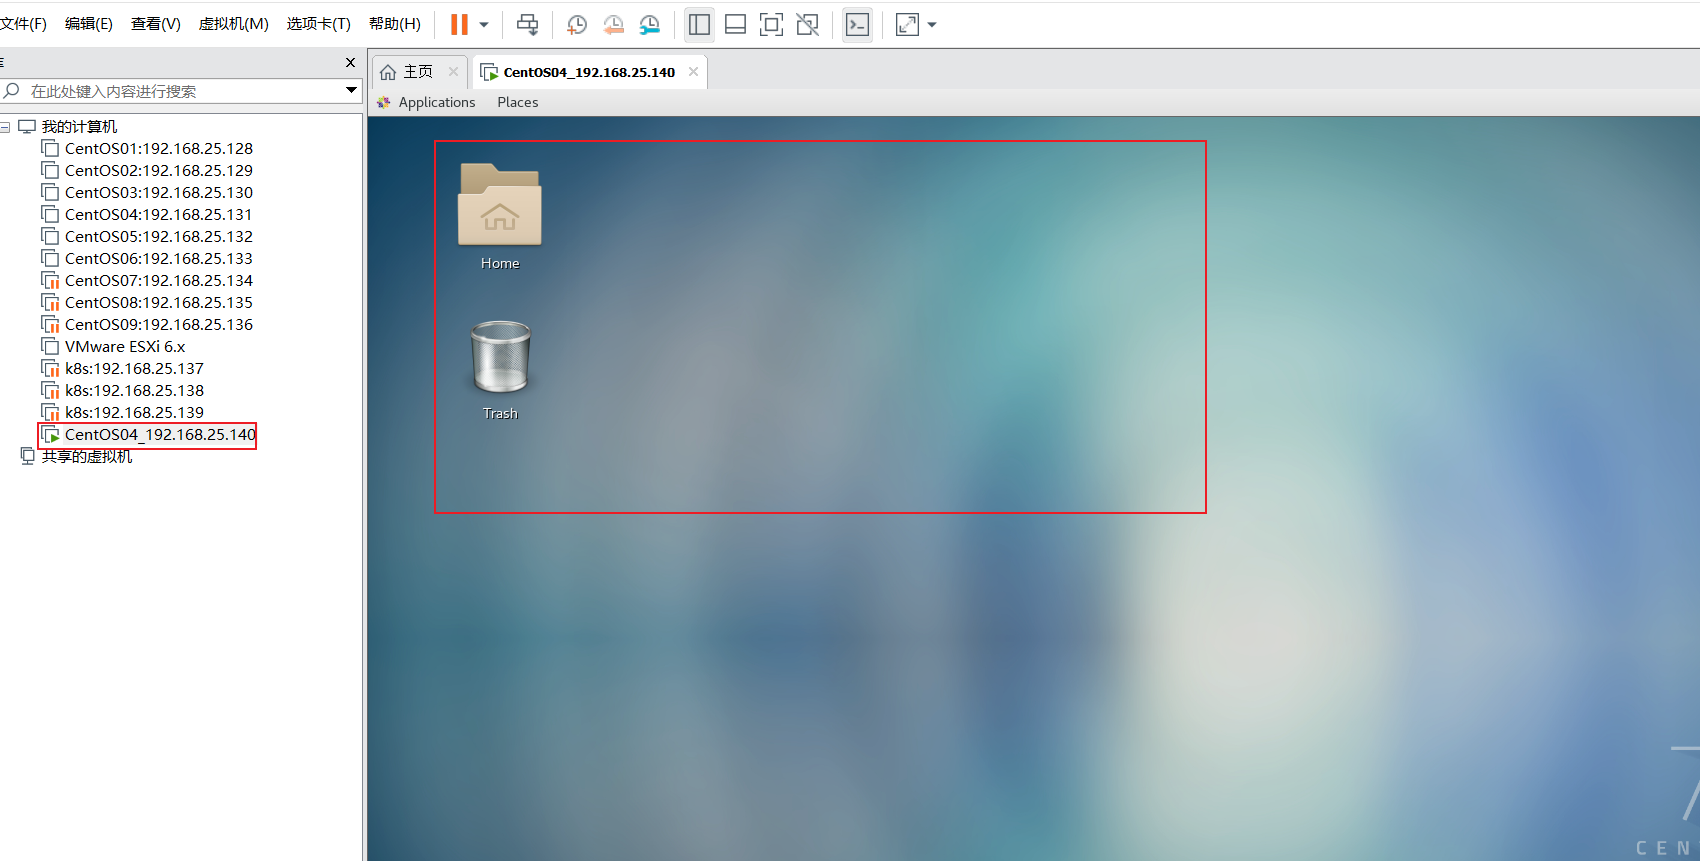Click the library search input field
The image size is (1700, 861).
click(180, 91)
